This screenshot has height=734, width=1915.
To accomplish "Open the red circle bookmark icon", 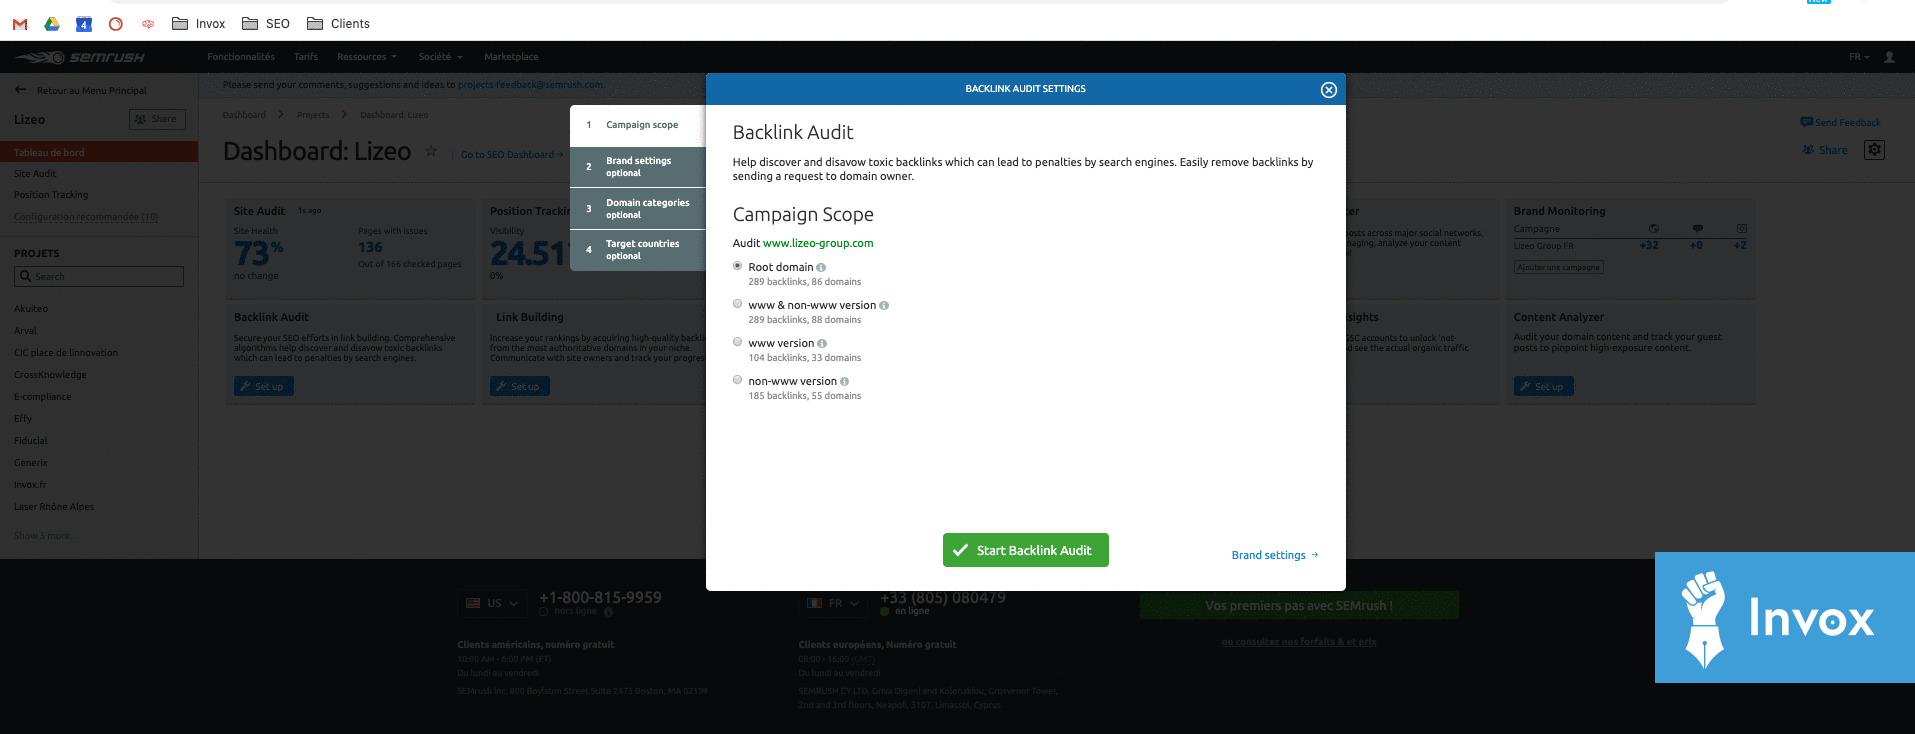I will [x=116, y=24].
